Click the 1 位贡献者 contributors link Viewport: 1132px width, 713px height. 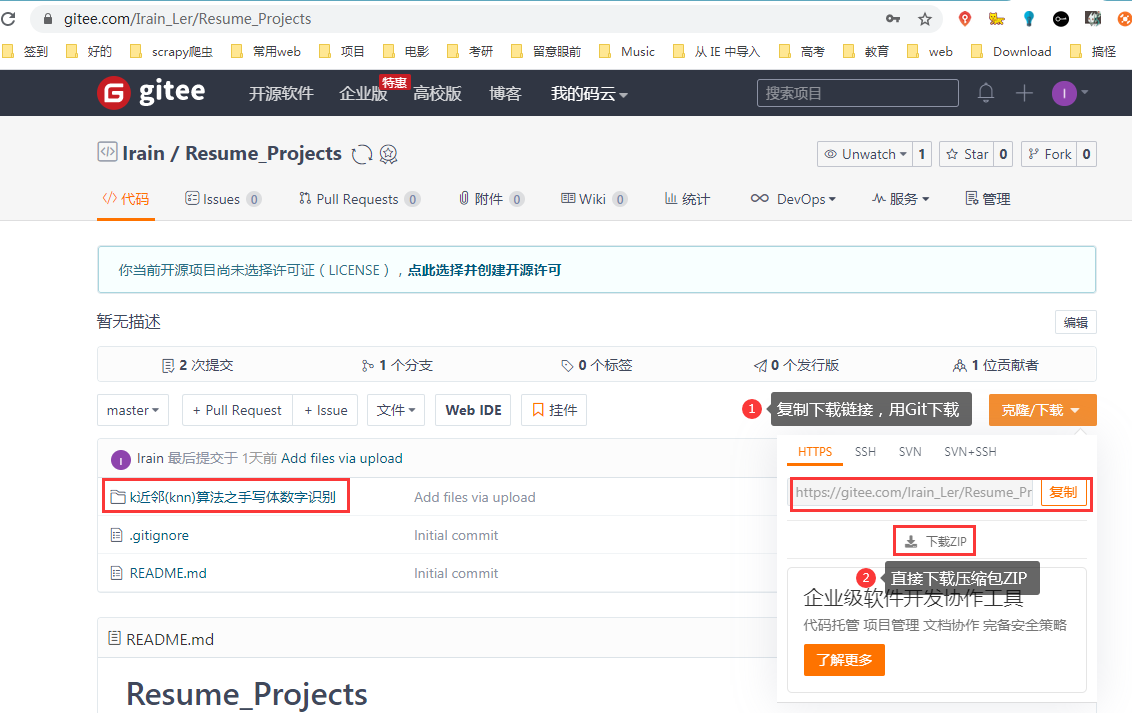(x=996, y=365)
